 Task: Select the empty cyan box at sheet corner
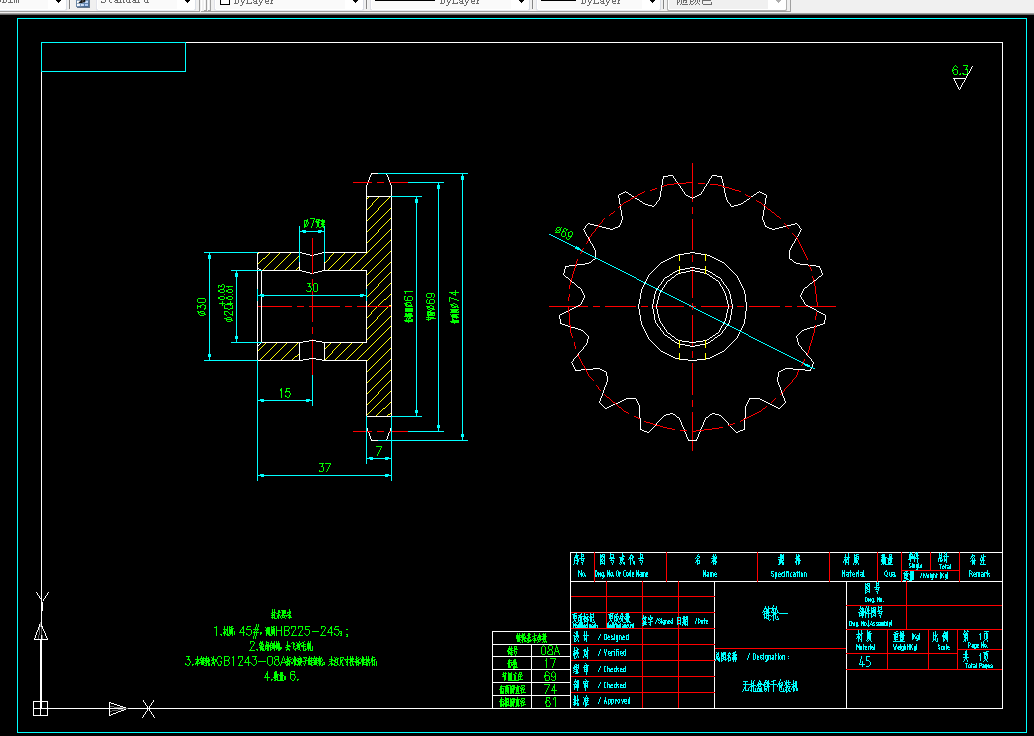113,57
